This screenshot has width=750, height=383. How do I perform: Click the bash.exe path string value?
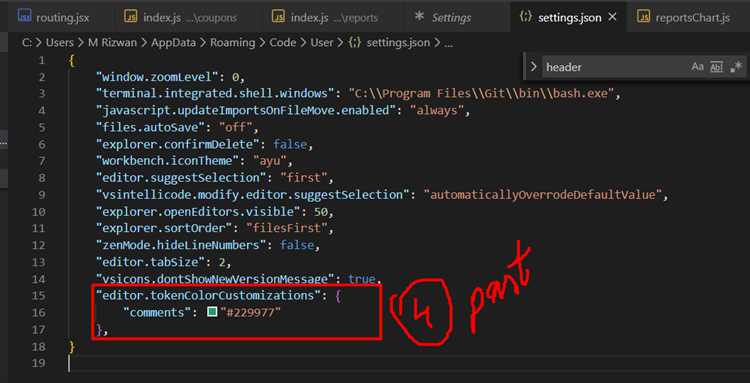[481, 93]
